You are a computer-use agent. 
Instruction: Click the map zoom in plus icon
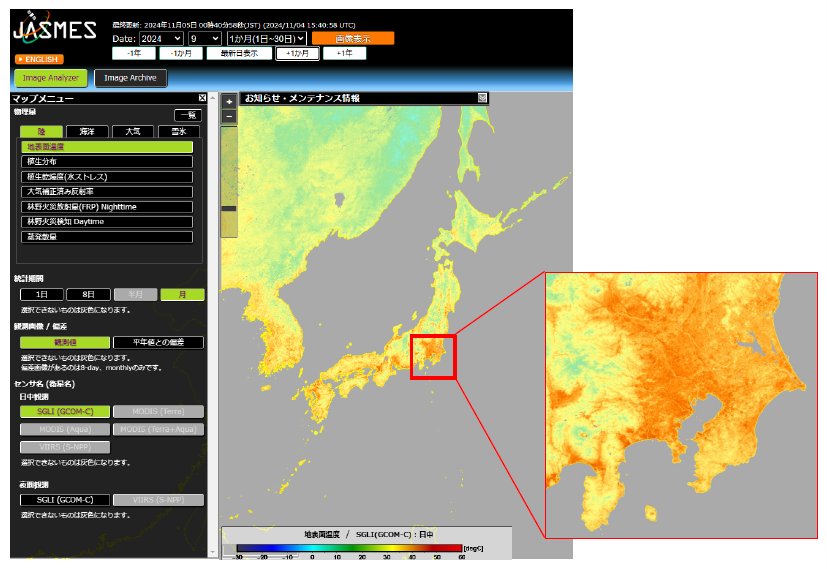pos(229,101)
